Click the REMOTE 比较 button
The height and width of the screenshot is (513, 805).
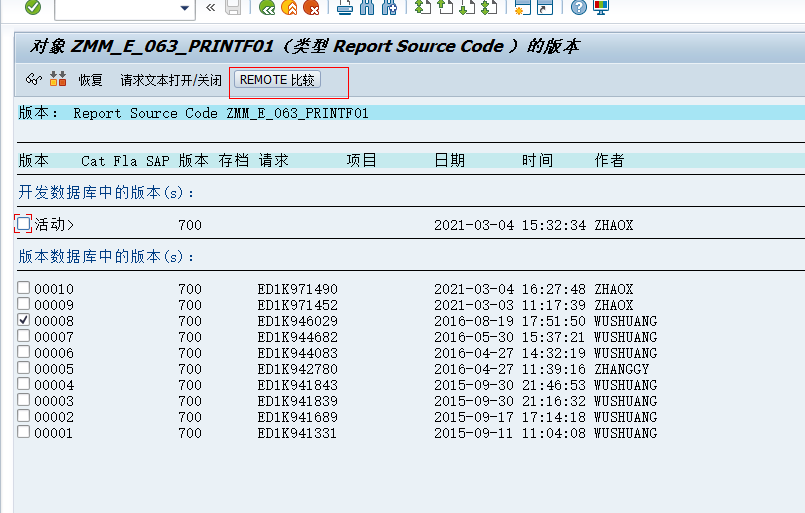[x=277, y=80]
